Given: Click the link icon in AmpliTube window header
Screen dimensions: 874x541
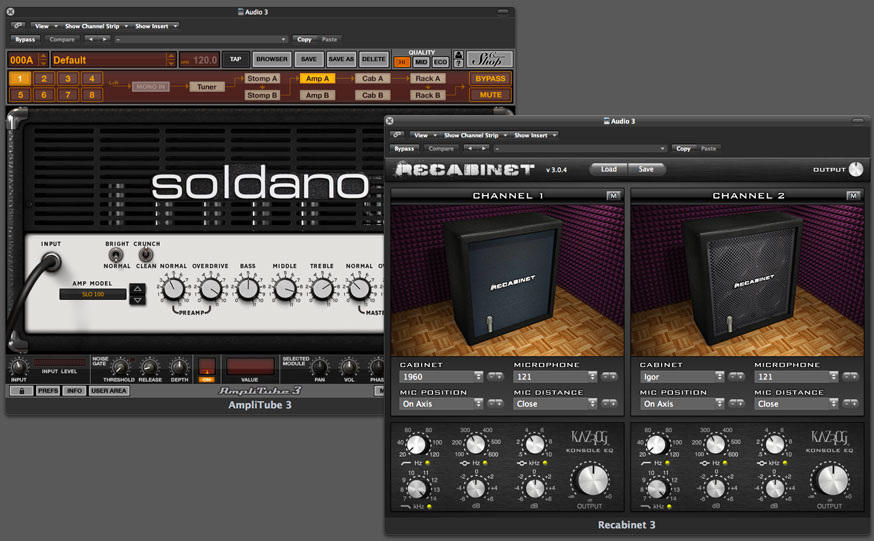Looking at the screenshot, I should click(x=18, y=26).
